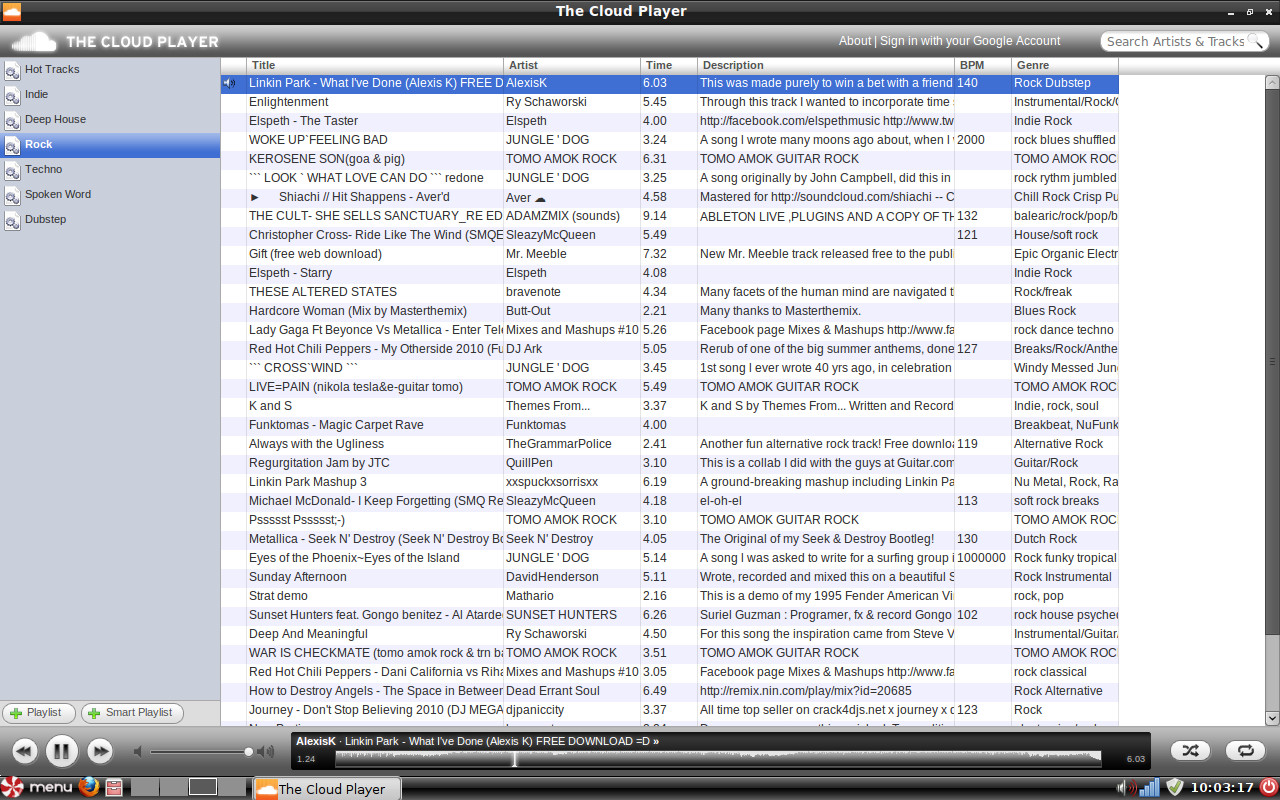The width and height of the screenshot is (1280, 800).
Task: Select the Rock playlist label
Action: tap(38, 145)
